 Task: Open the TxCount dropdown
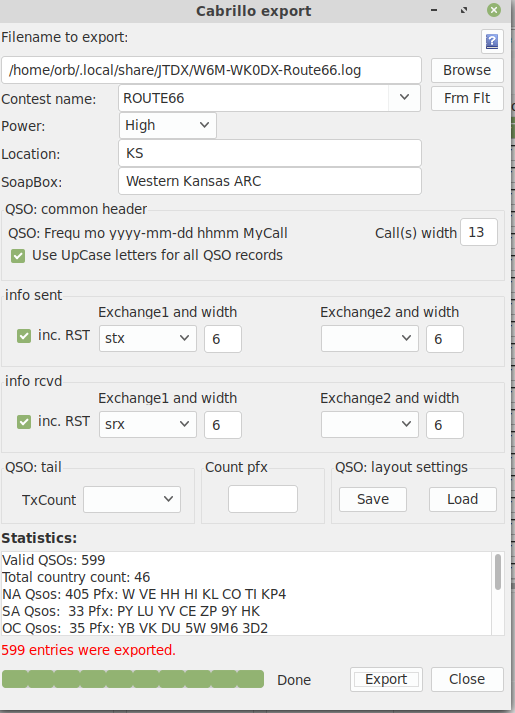[x=132, y=499]
